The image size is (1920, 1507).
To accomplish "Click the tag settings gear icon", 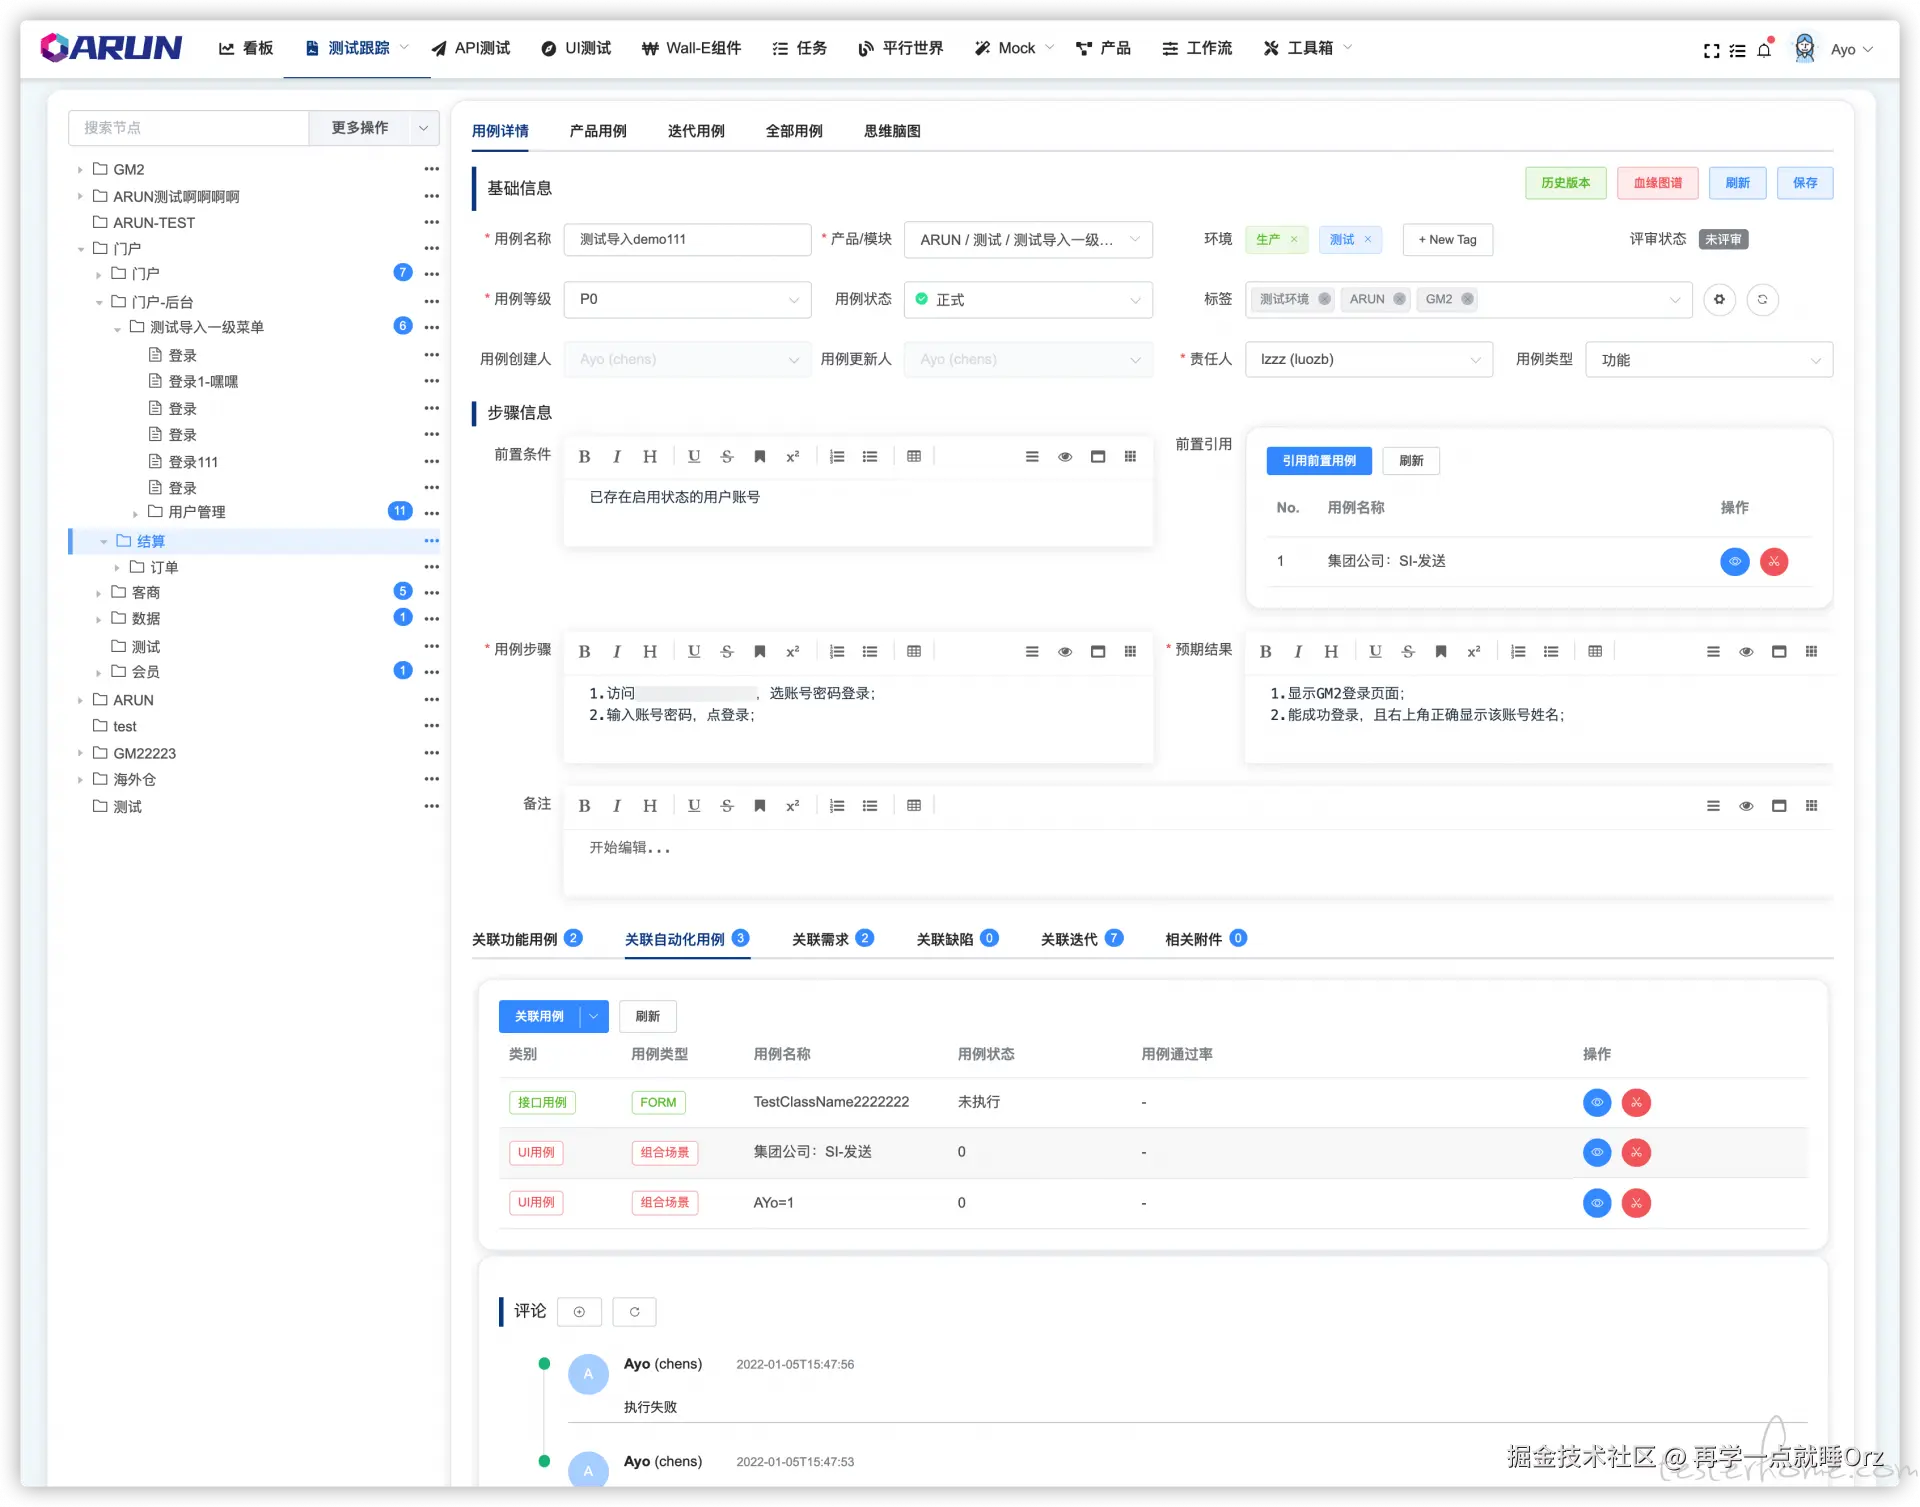I will (x=1719, y=299).
